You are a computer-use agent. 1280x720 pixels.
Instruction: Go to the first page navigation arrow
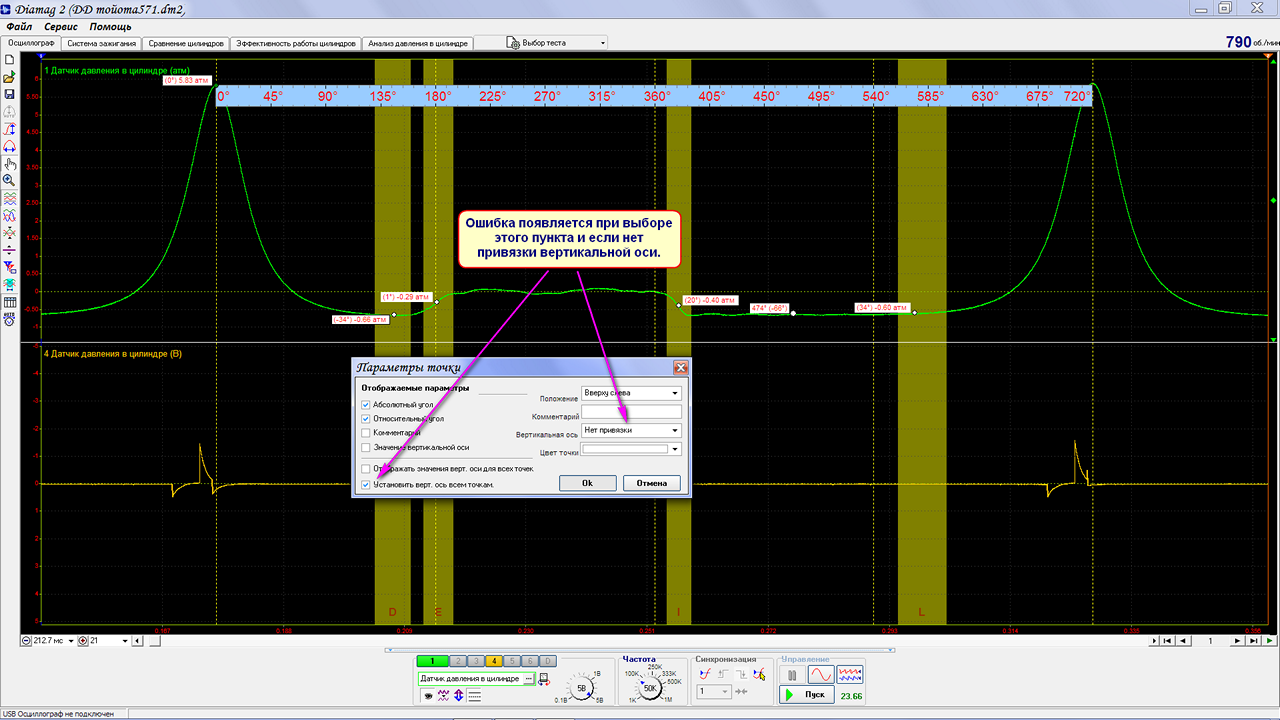click(x=1169, y=640)
